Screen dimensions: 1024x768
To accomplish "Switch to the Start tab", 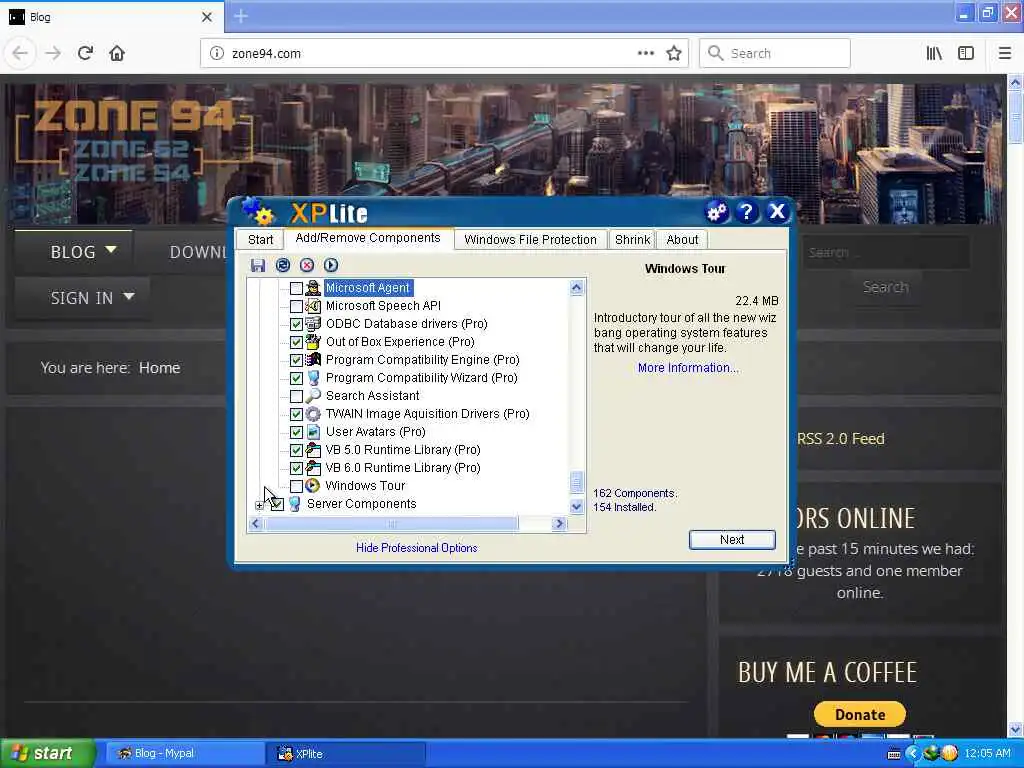I will click(261, 240).
